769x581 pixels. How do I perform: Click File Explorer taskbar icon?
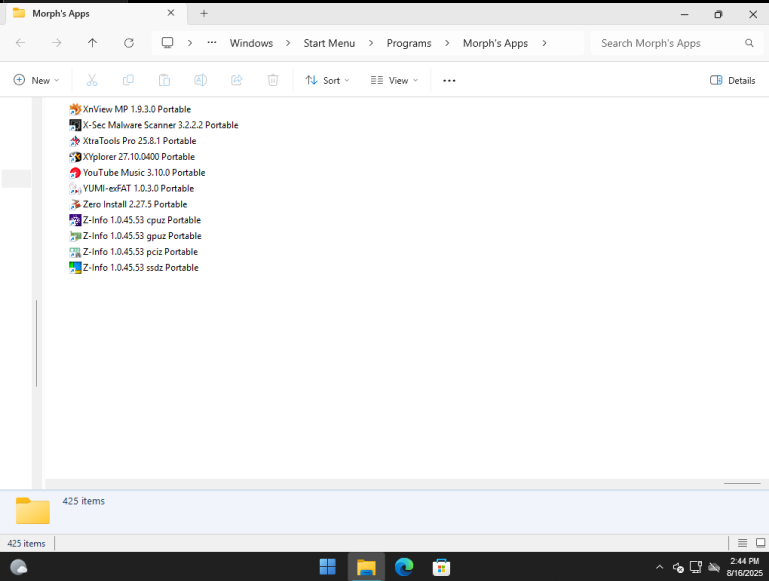(x=366, y=567)
